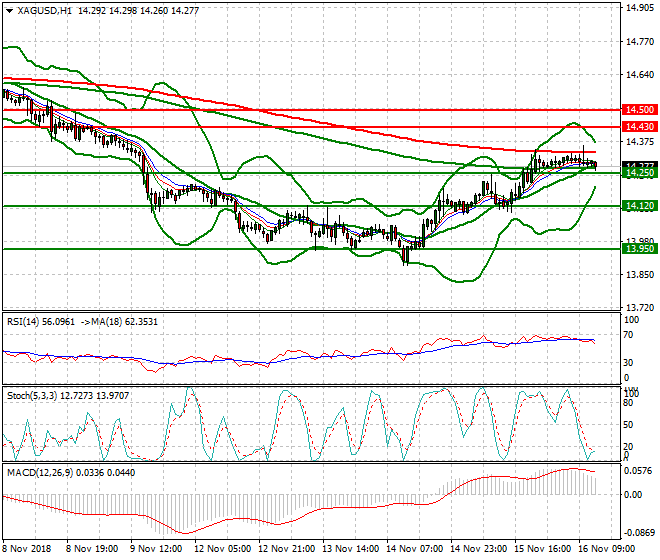Click the 12 Nov 21:00 time label

tap(286, 549)
